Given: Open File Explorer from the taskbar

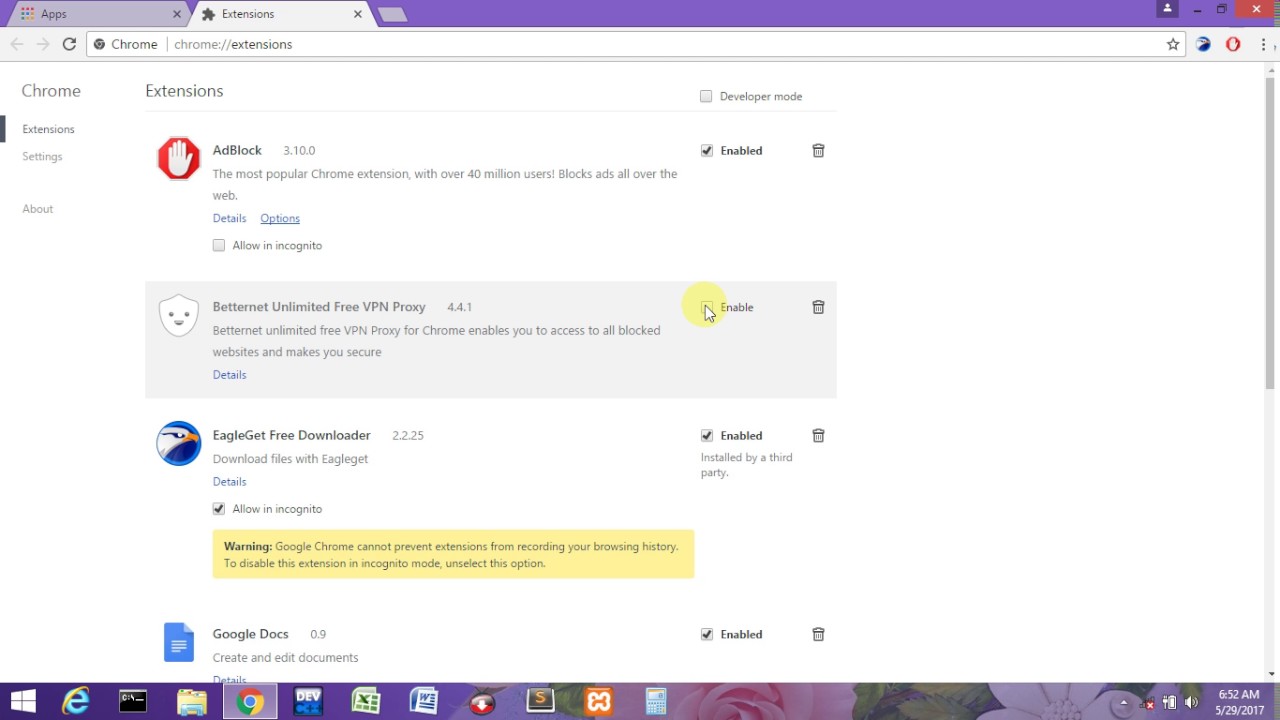Looking at the screenshot, I should point(191,701).
